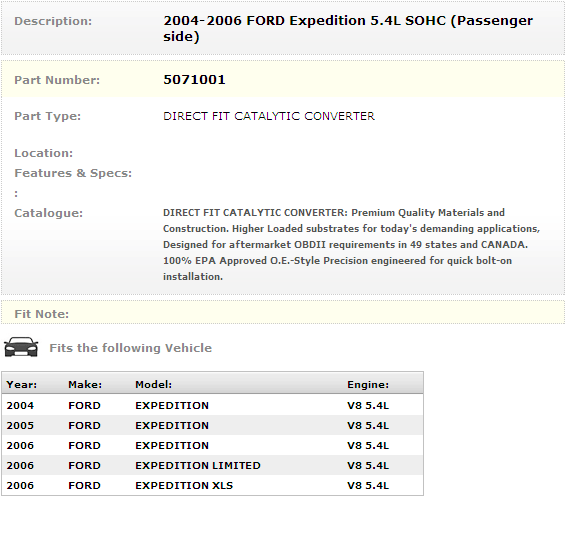
Task: Click V8 5.4L in the EXPEDITION LIMITED row
Action: 368,465
